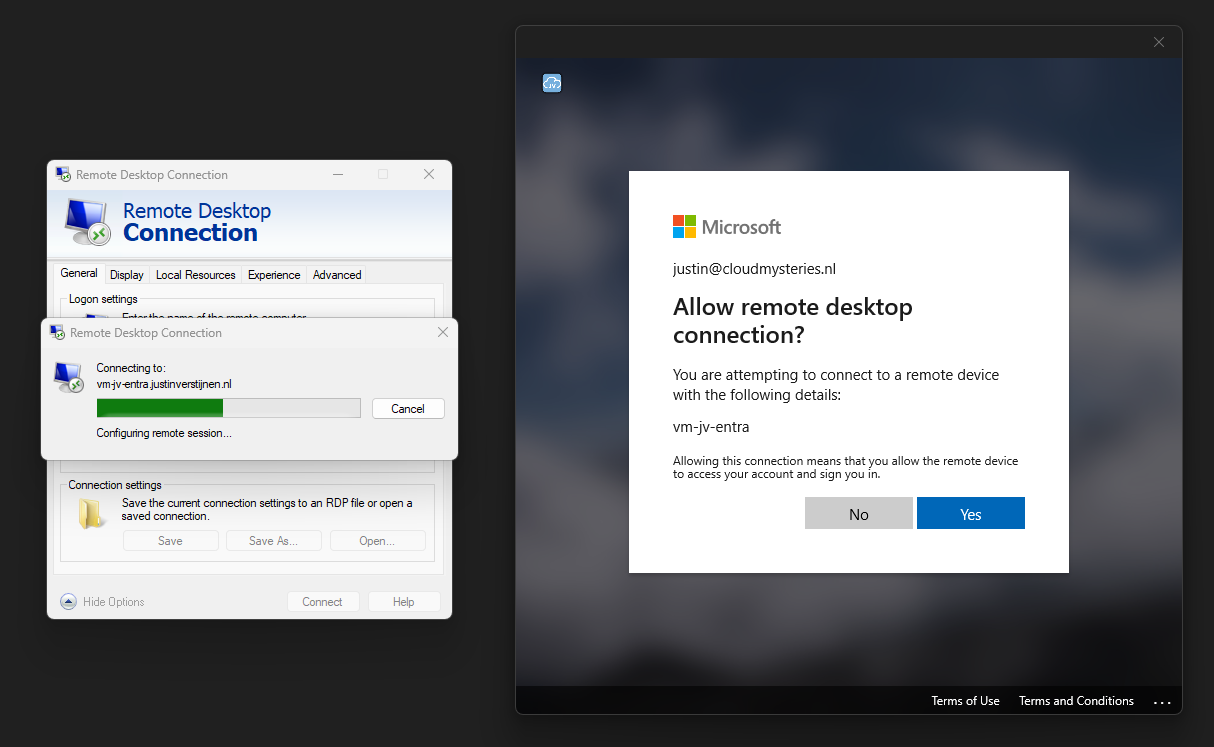Open the Local Resources tab

tap(196, 275)
